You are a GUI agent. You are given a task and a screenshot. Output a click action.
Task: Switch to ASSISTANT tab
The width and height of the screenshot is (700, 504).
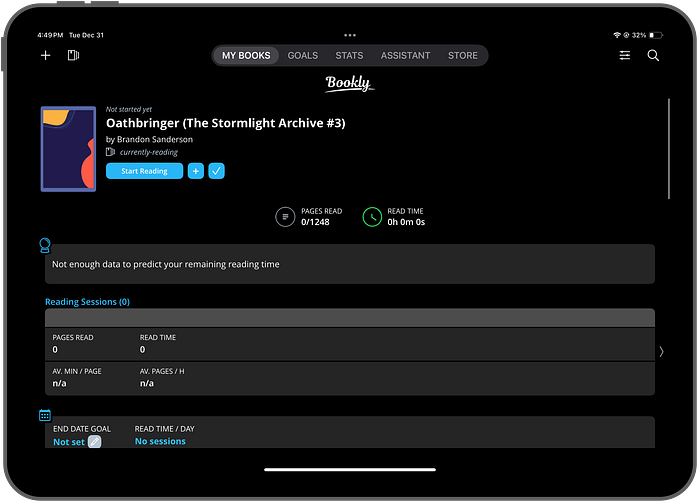(405, 55)
